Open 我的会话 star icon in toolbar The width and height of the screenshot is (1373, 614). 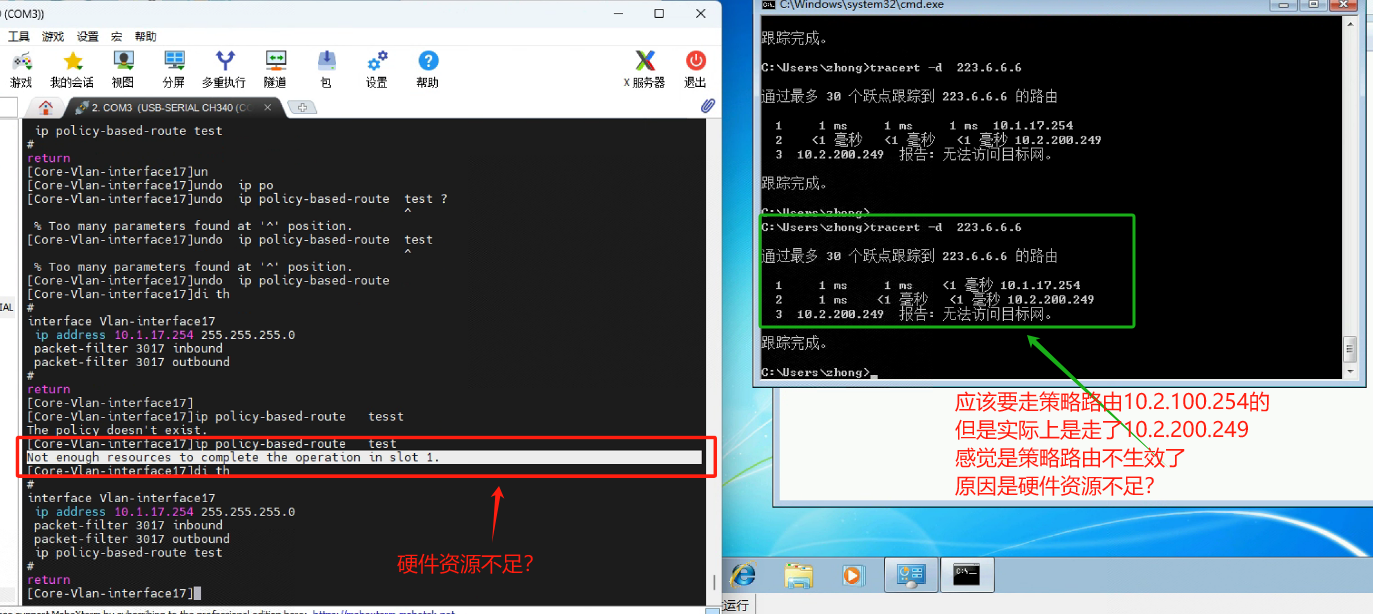pyautogui.click(x=72, y=70)
